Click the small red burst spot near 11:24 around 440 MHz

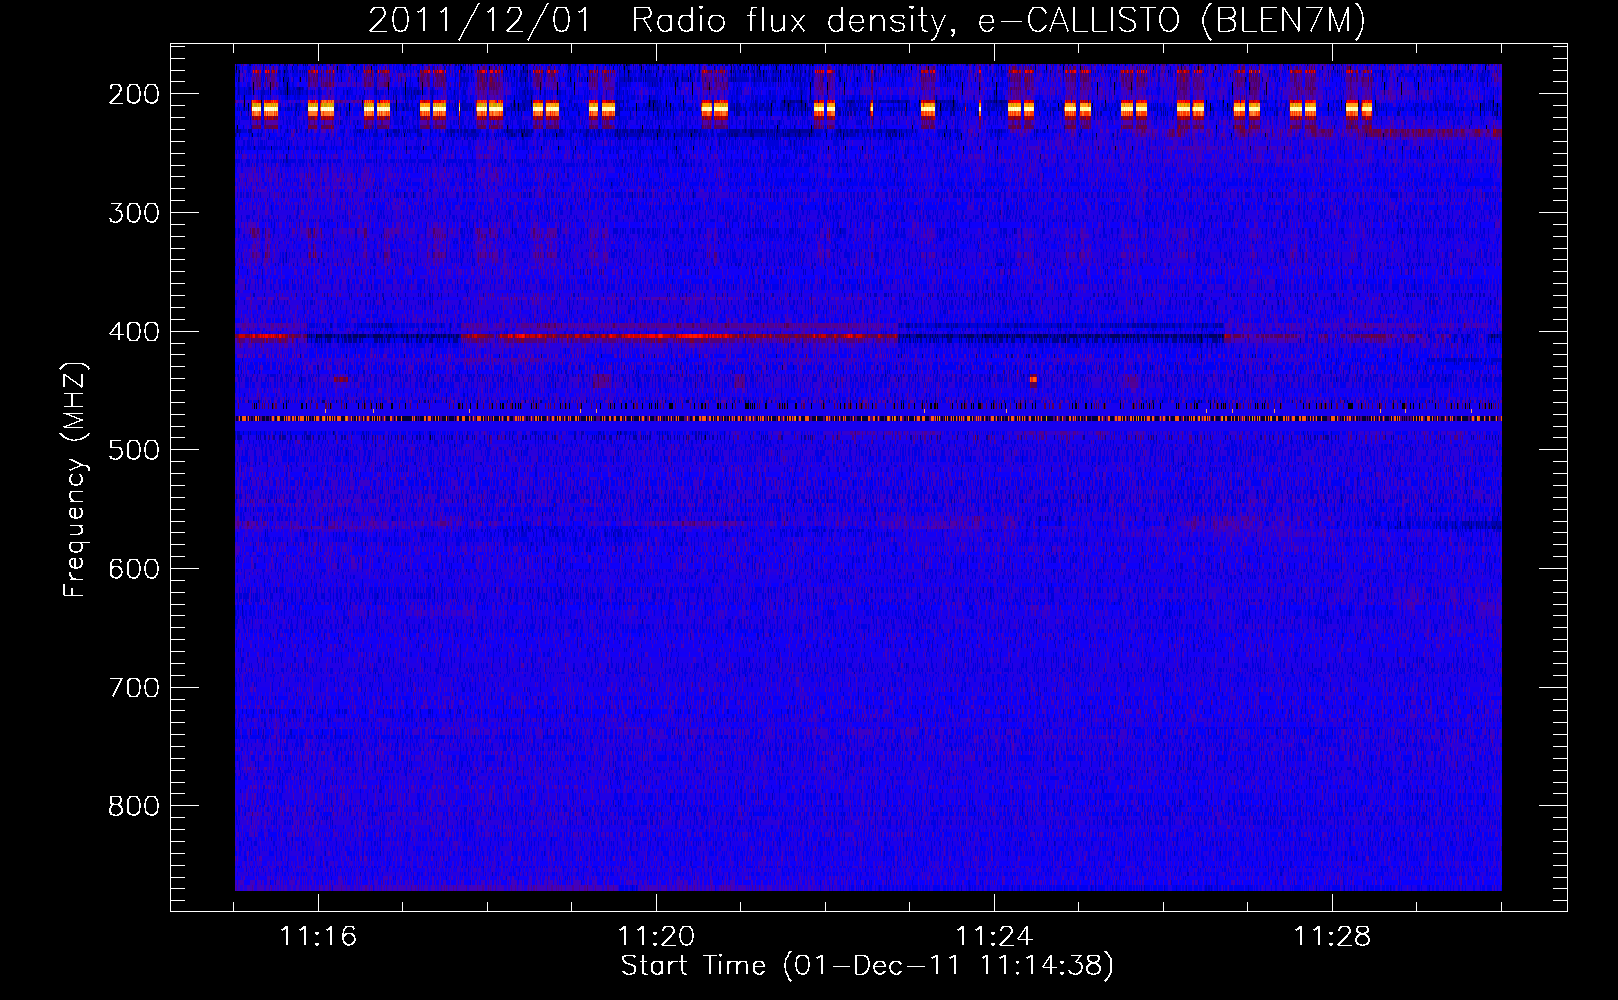[1033, 380]
